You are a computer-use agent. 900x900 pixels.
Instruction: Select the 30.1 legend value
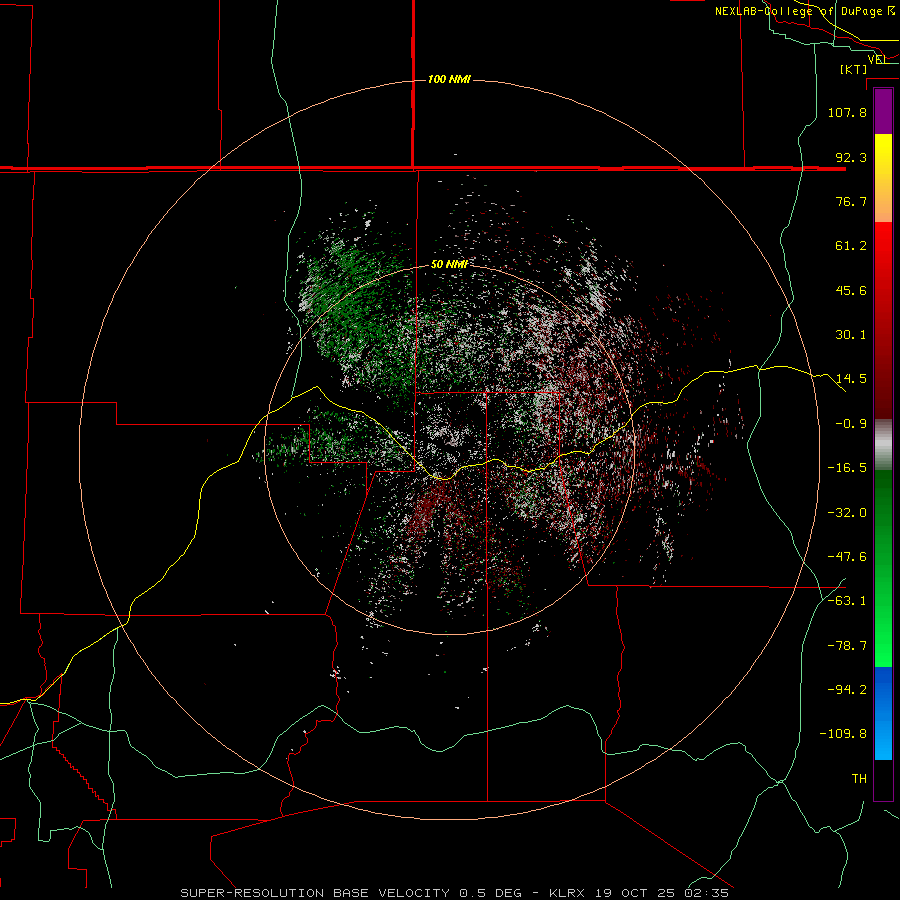click(x=851, y=335)
